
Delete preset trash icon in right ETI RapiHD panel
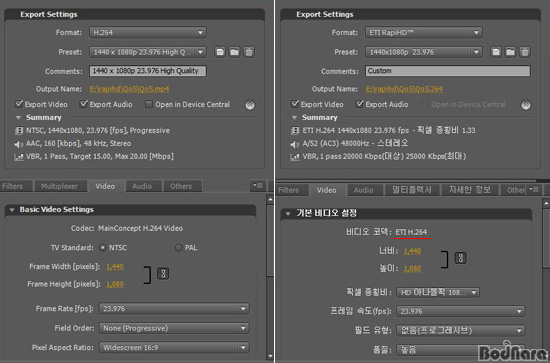tap(524, 52)
